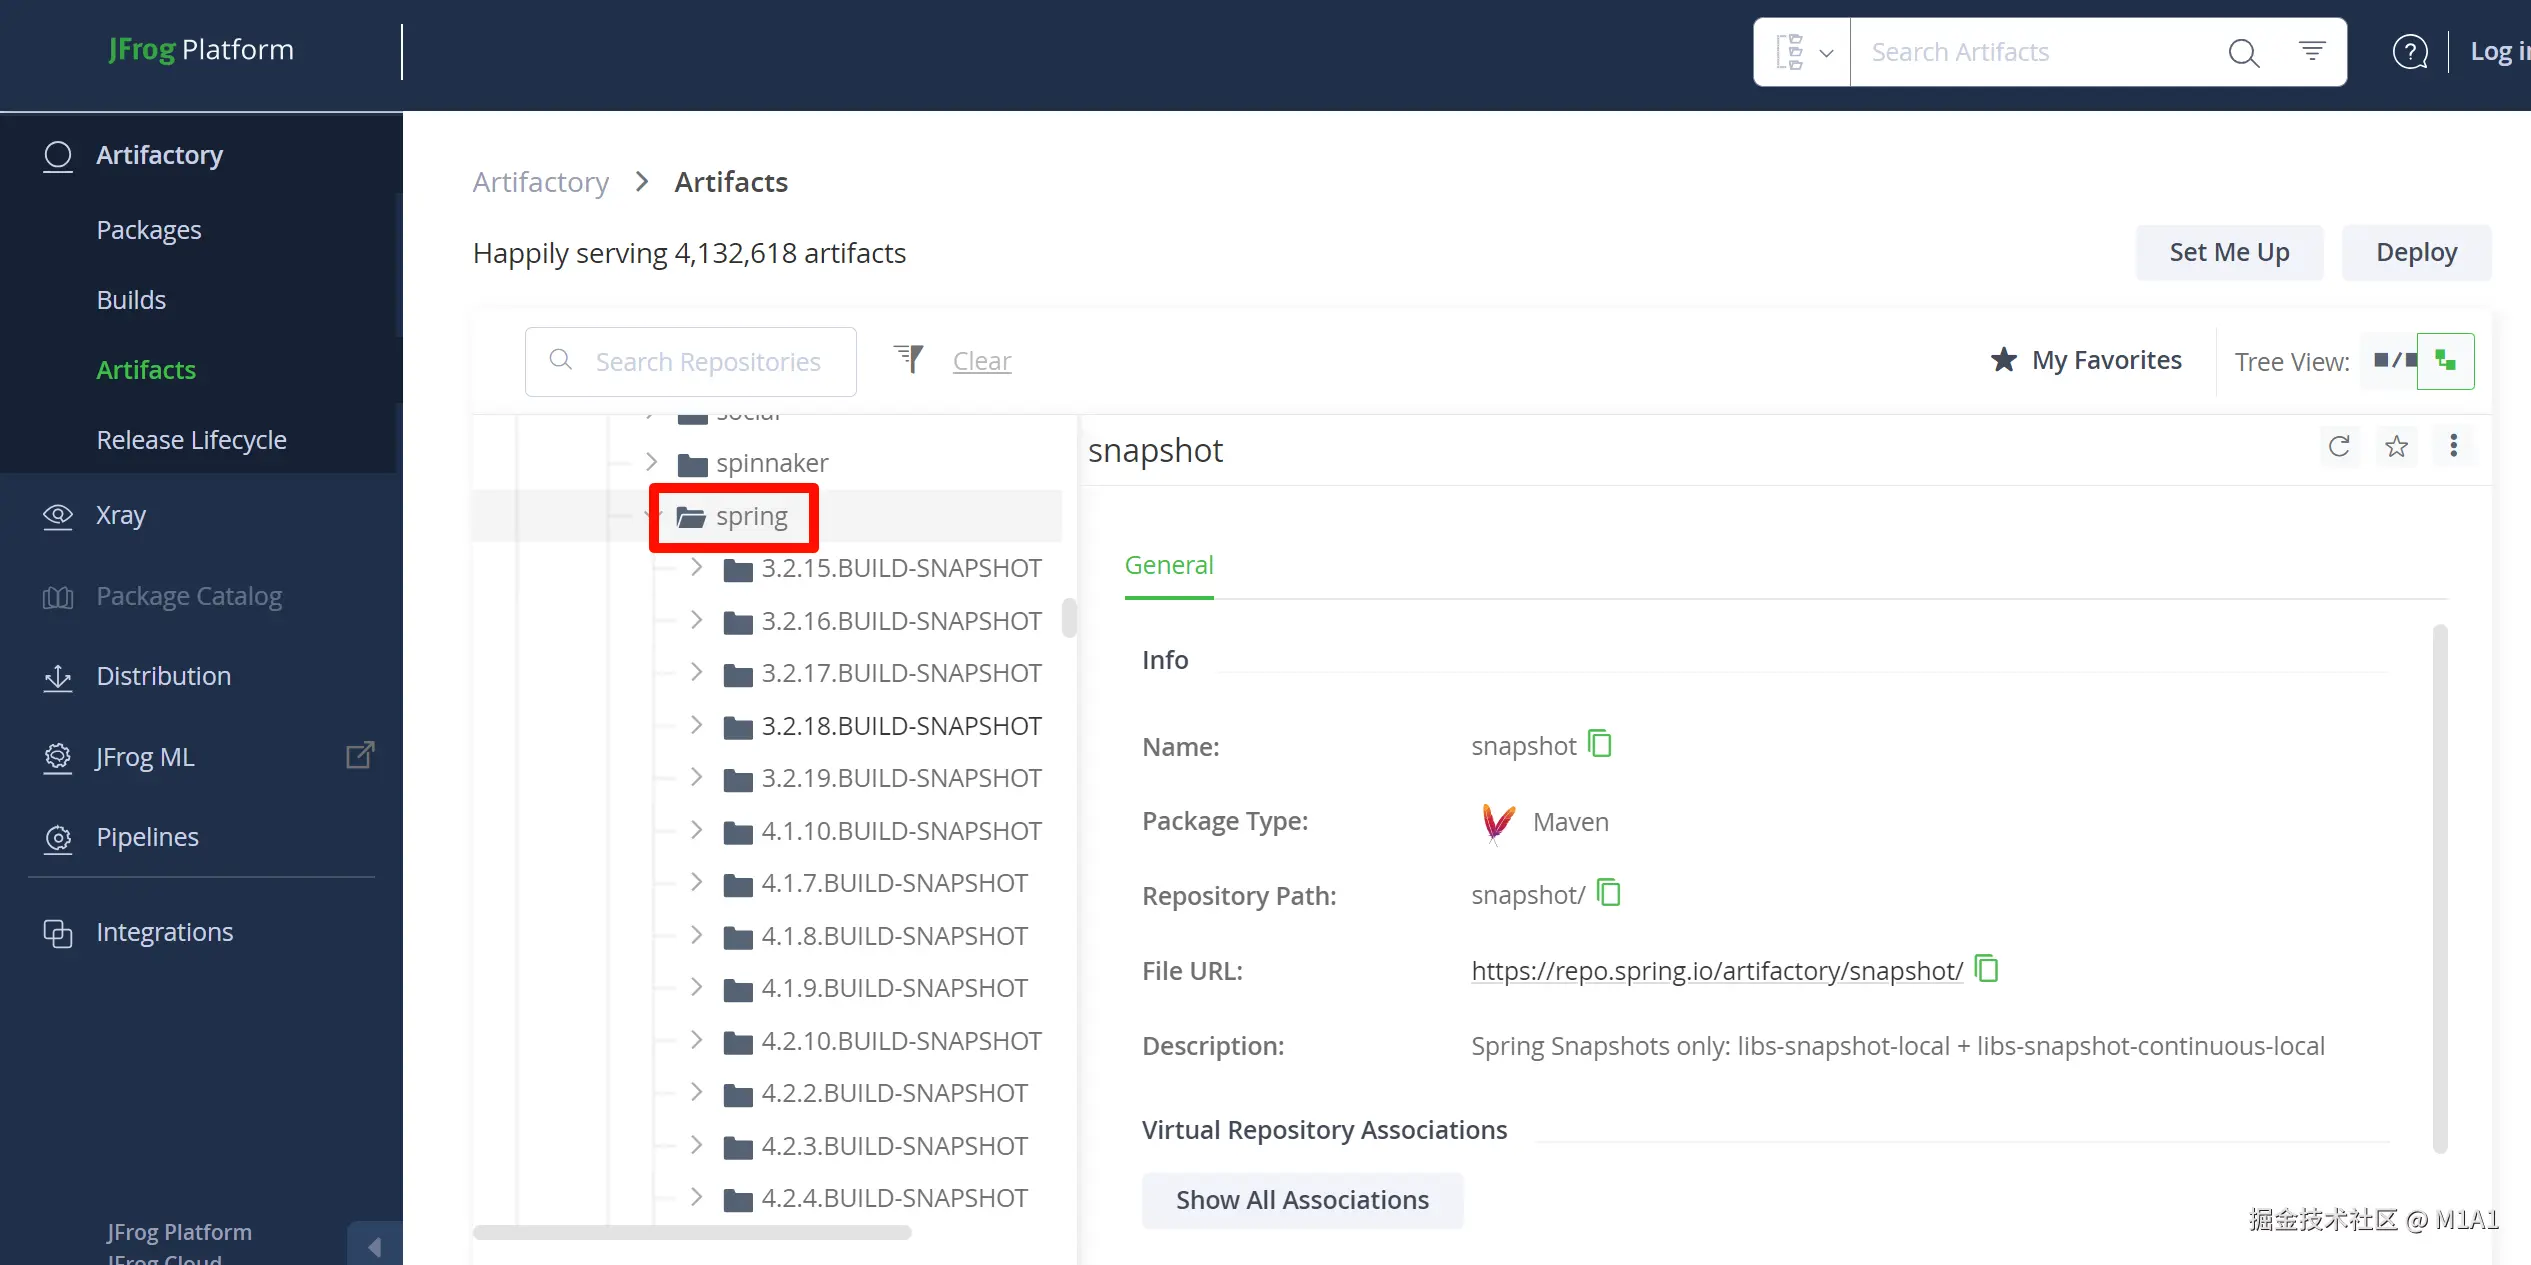The image size is (2531, 1265).
Task: Open the help question mark icon
Action: coord(2410,52)
